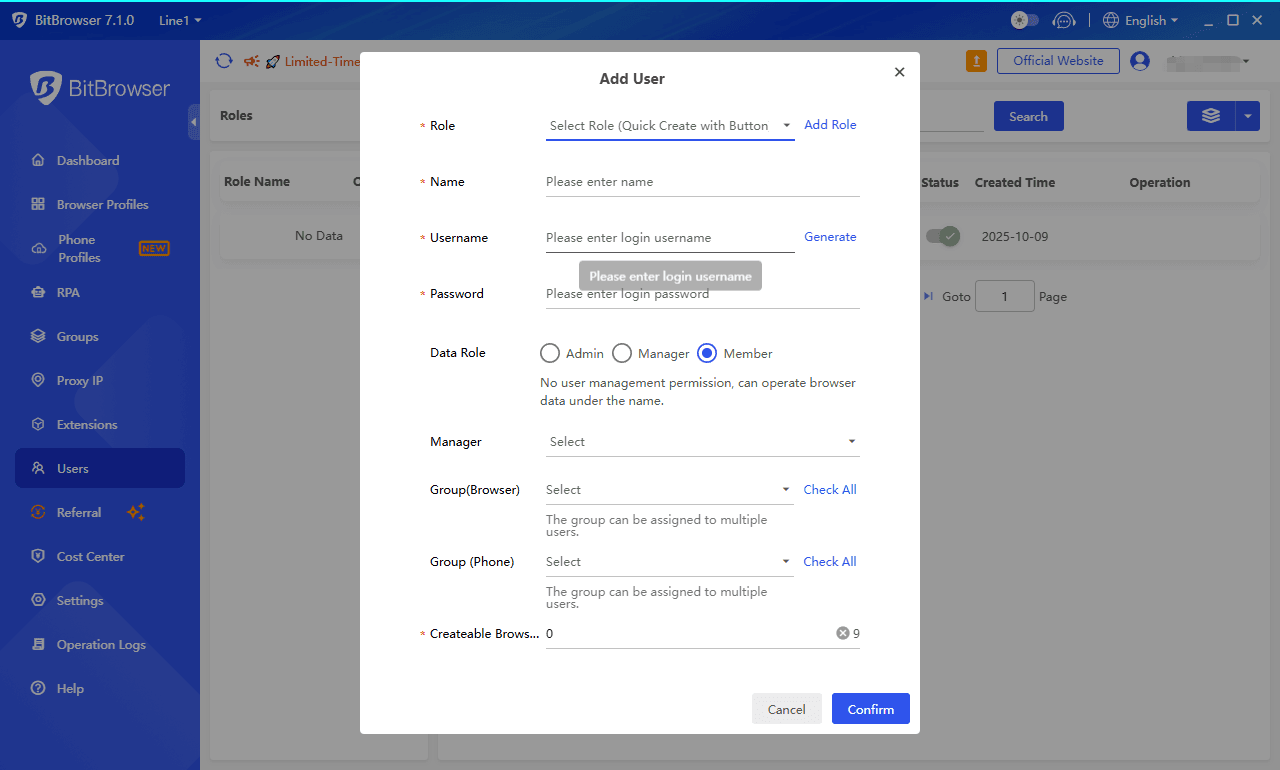Navigate to Browser Profiles in the sidebar

pyautogui.click(x=96, y=204)
